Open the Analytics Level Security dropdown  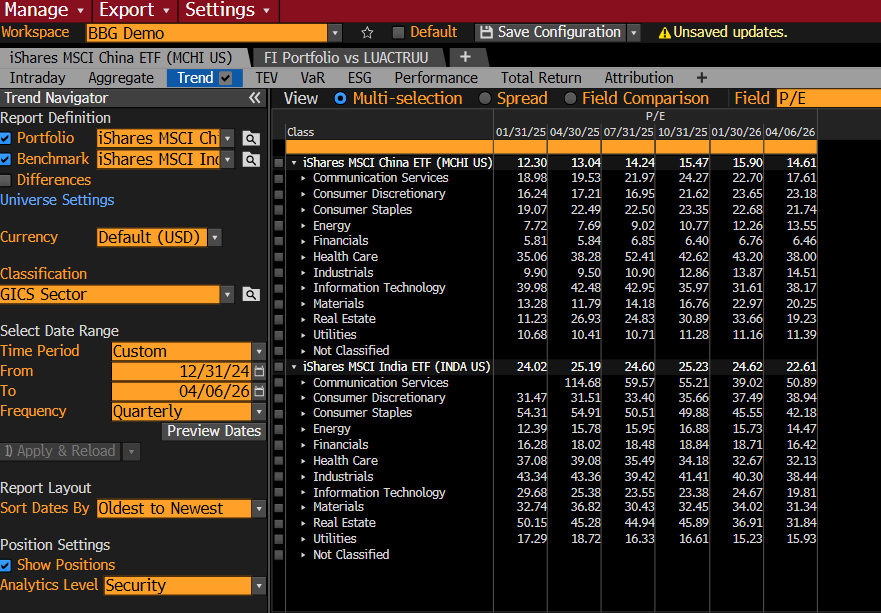click(258, 586)
